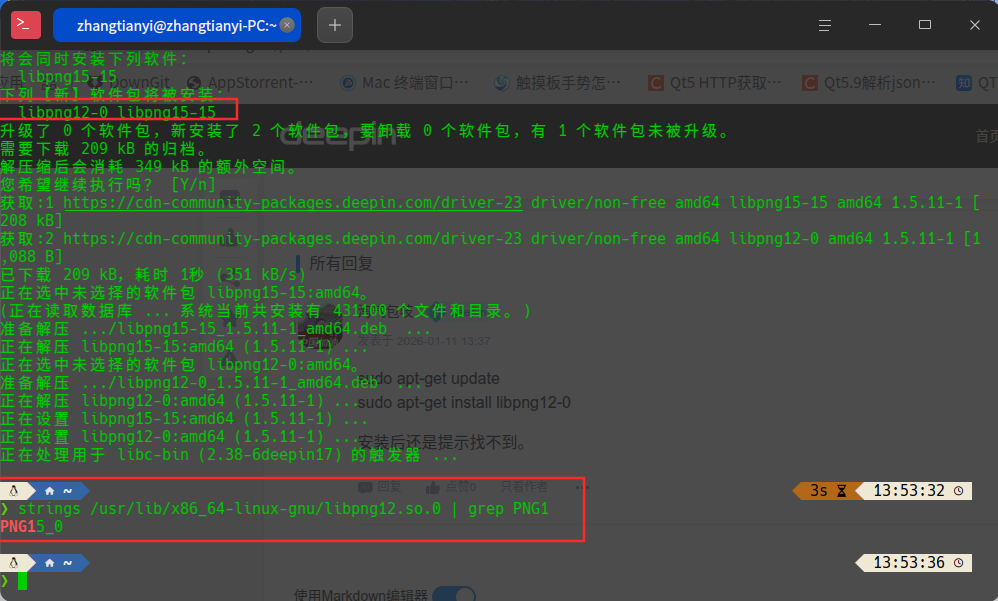Close the zhangtianyi@zhangtianyi-PC terminal tab
This screenshot has height=601, width=998.
288,25
